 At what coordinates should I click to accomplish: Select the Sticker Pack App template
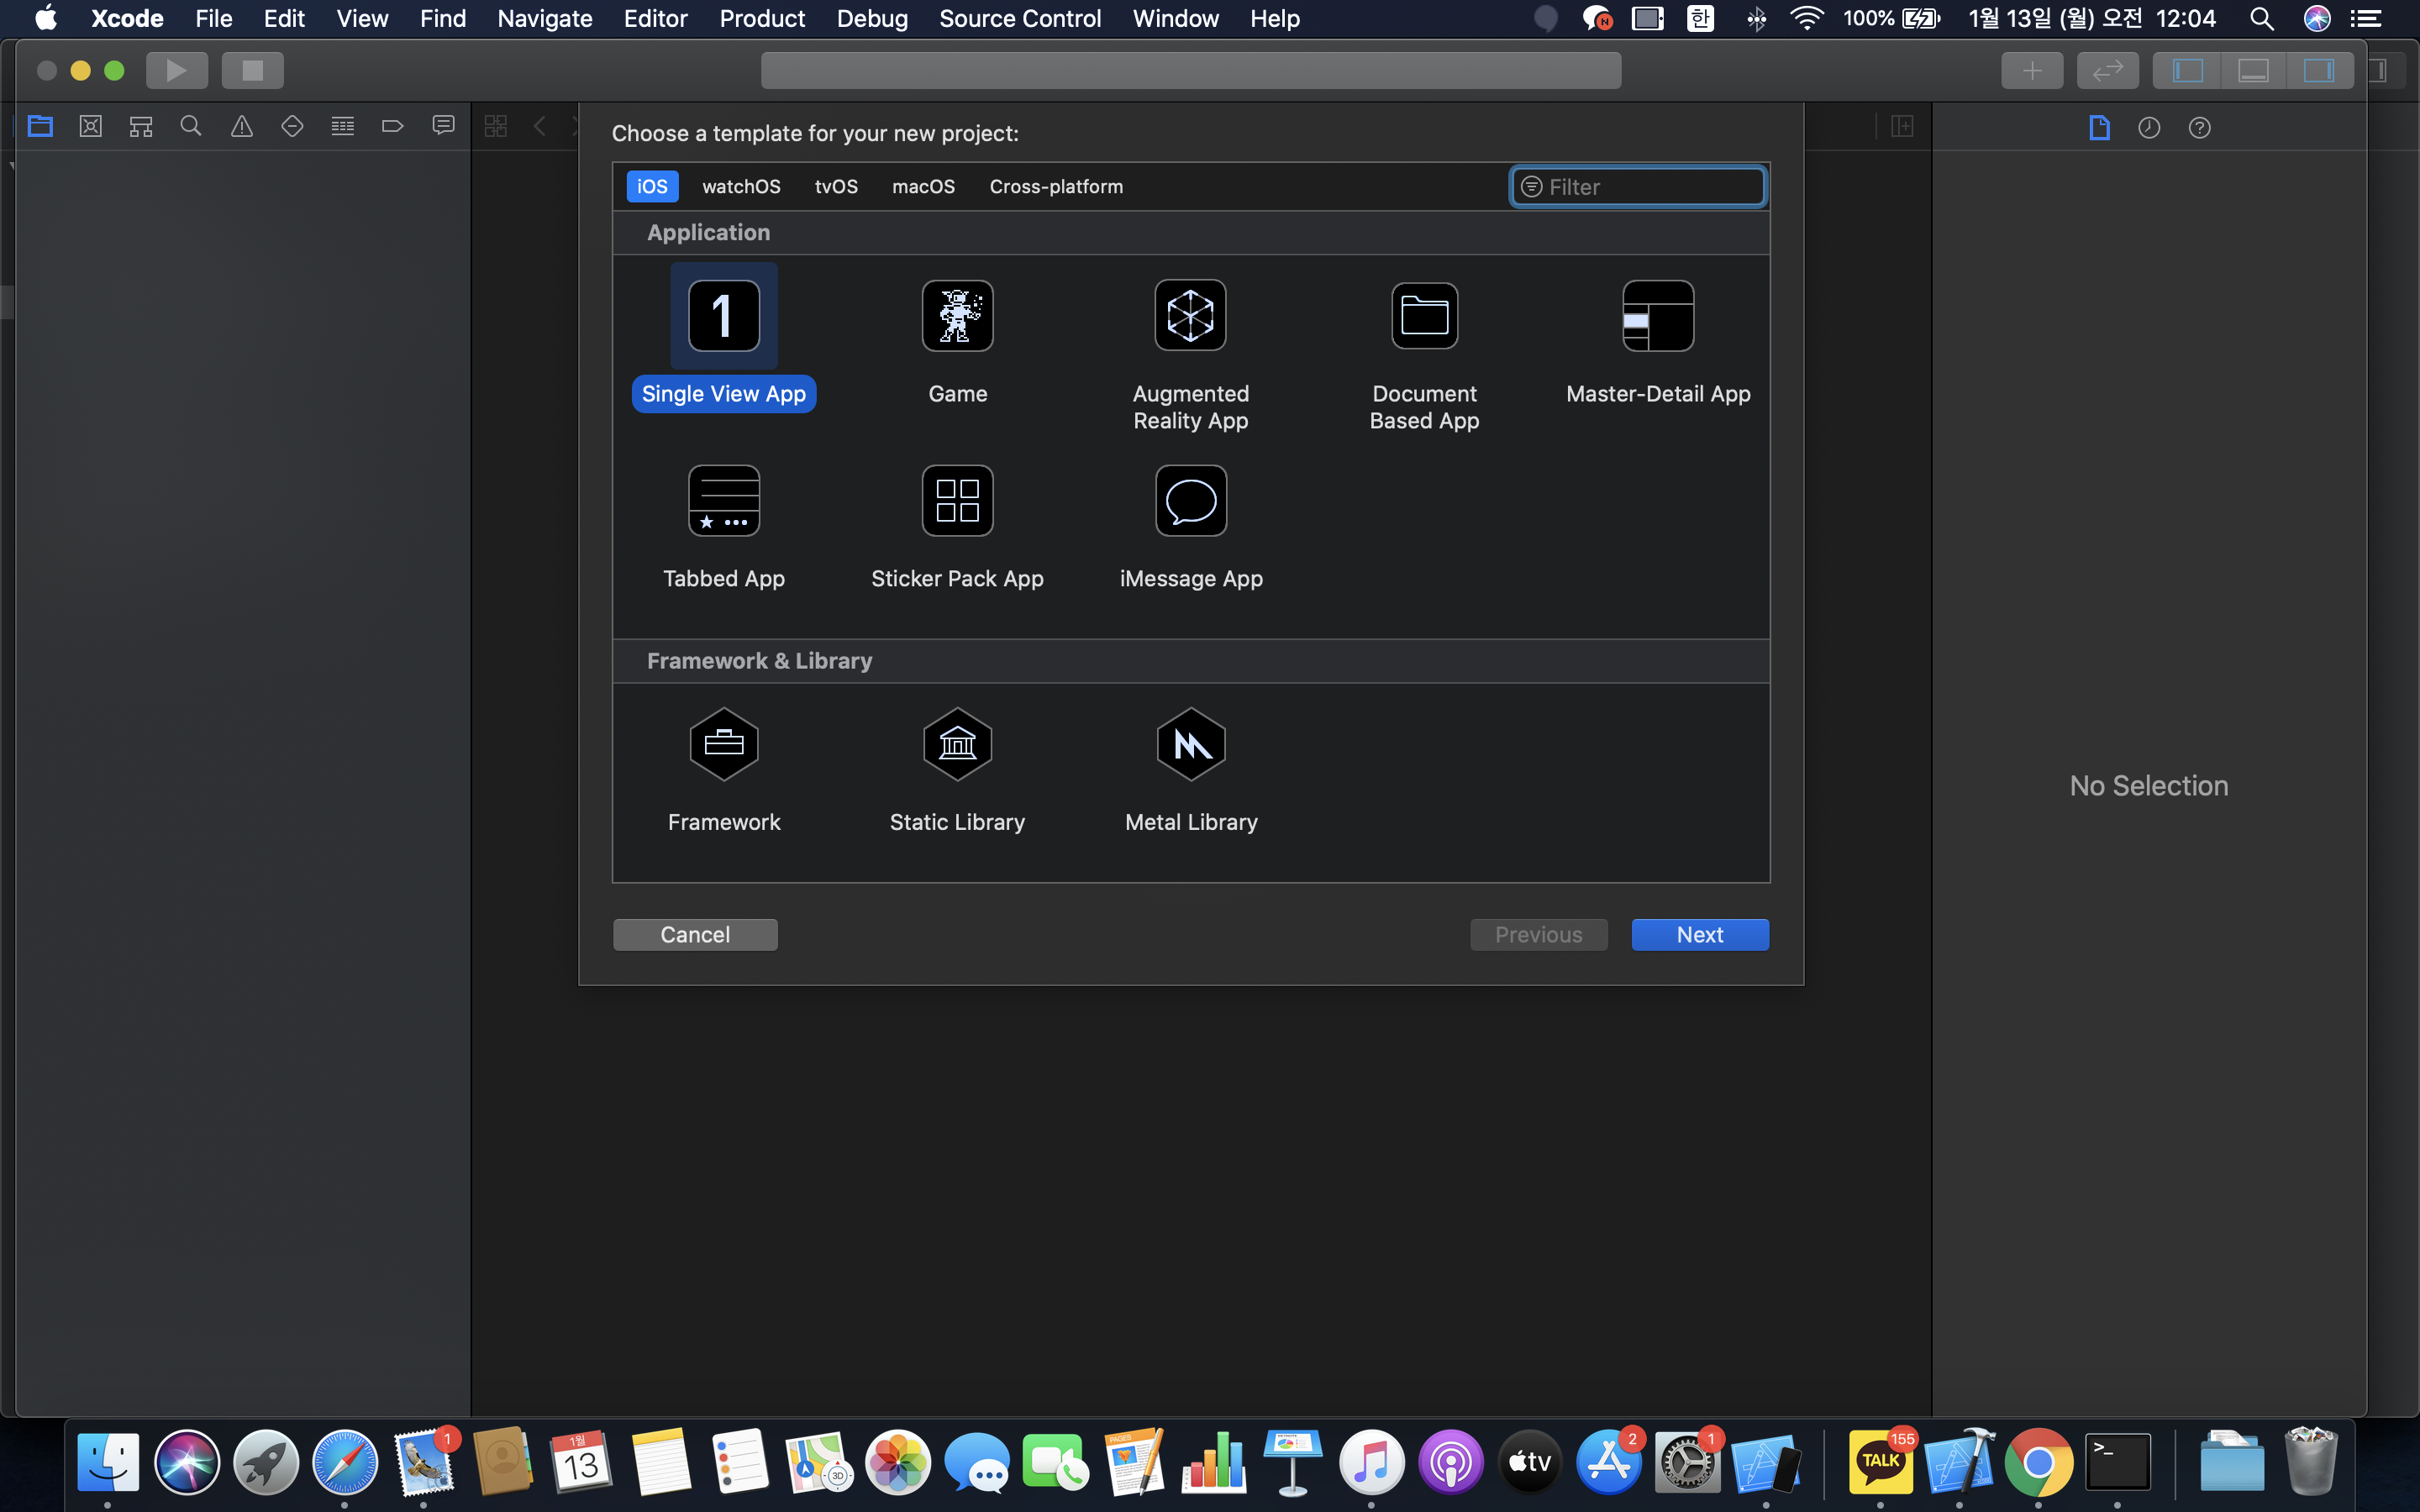pyautogui.click(x=957, y=501)
